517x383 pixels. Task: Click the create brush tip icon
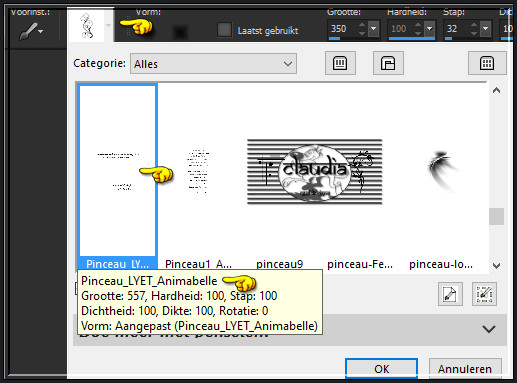[x=450, y=294]
